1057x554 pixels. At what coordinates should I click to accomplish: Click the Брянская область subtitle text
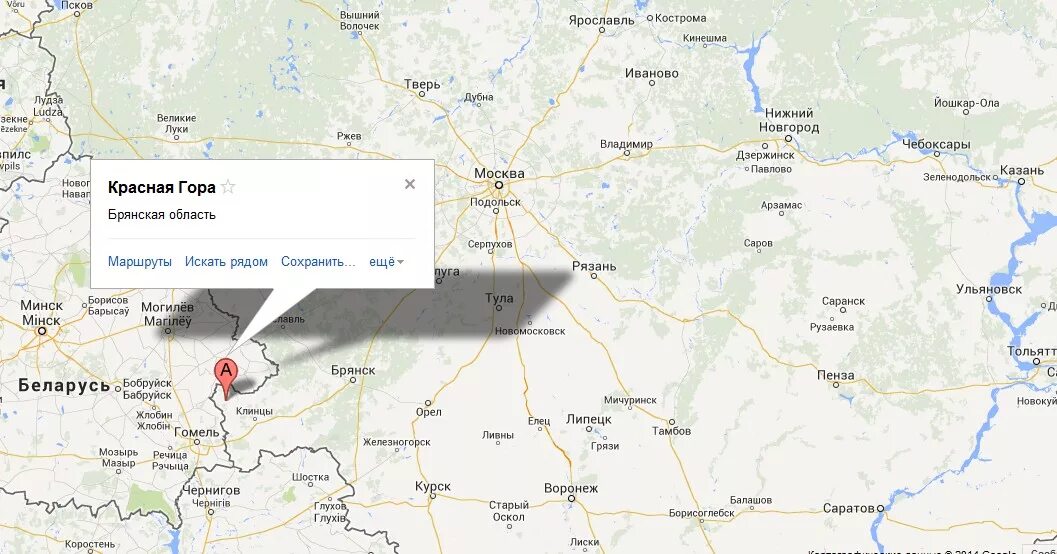pos(162,214)
